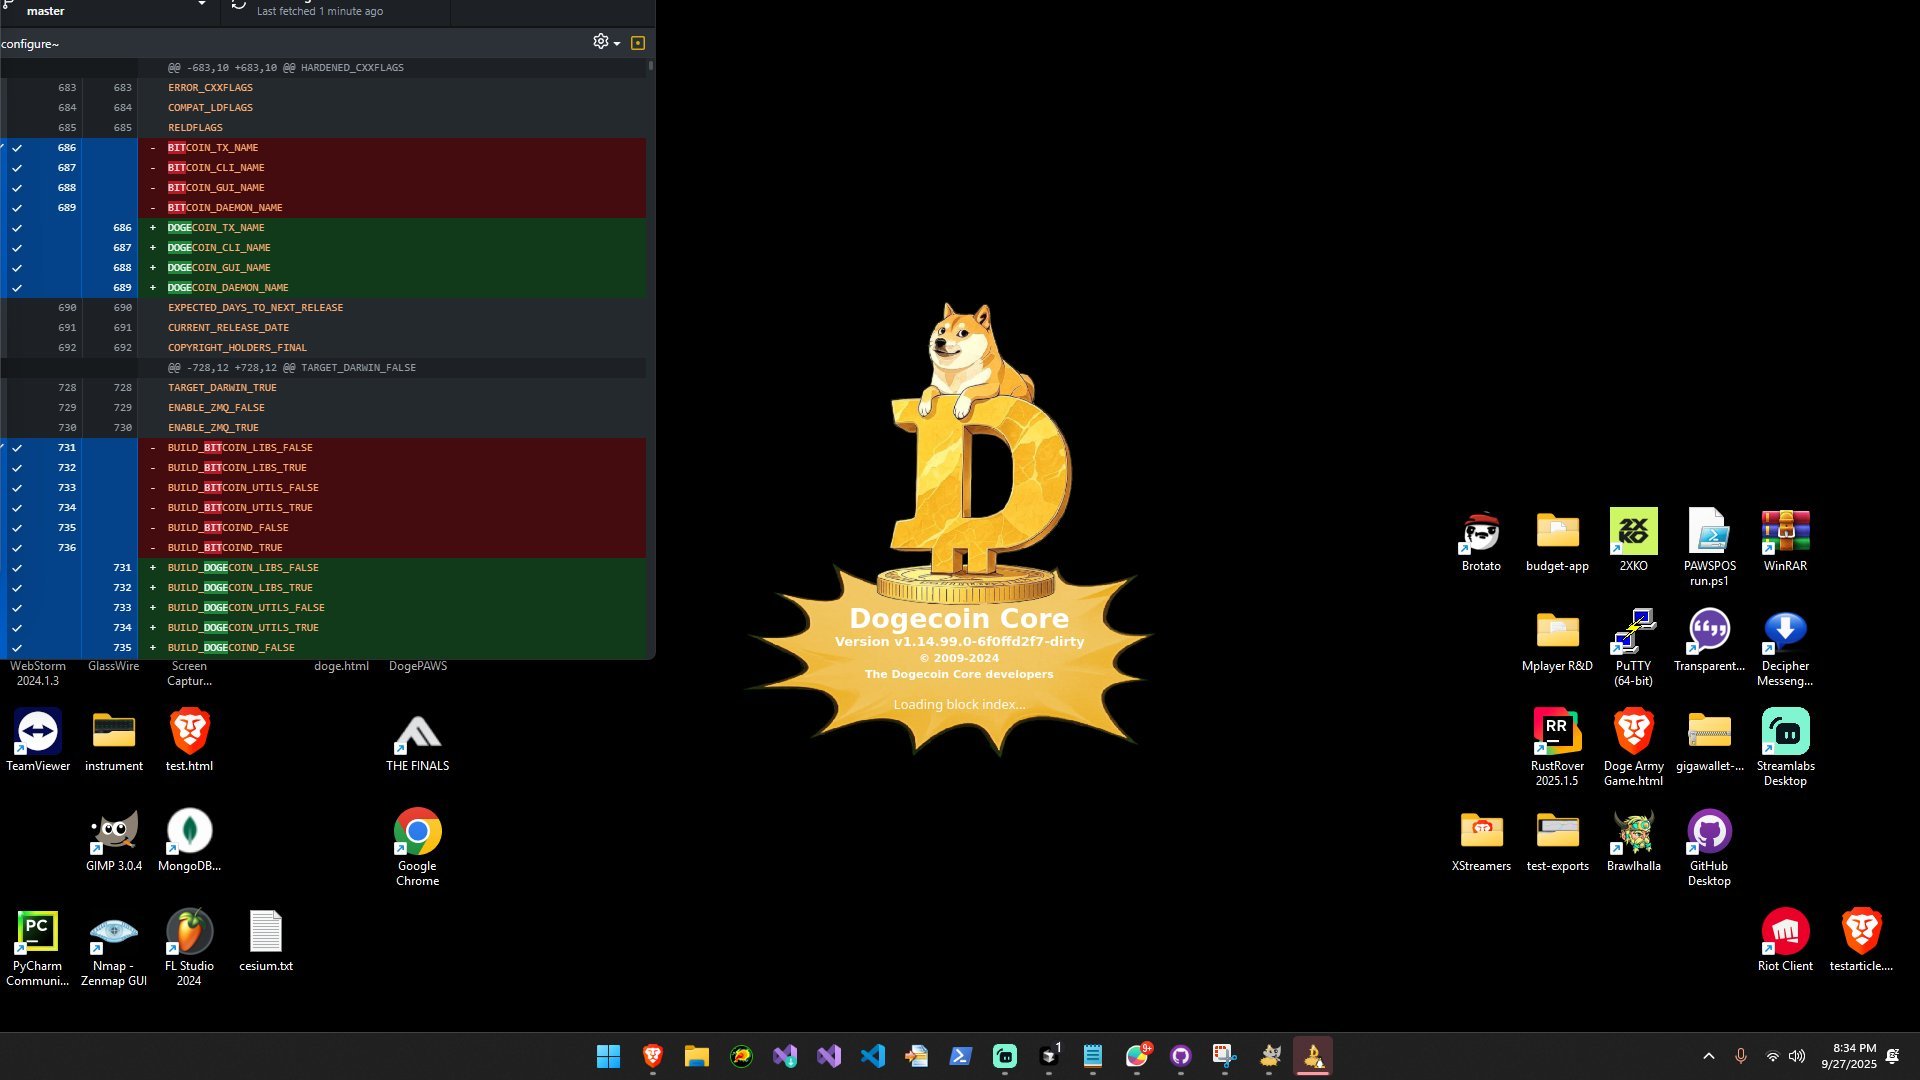Click the modified file status icon
This screenshot has height=1080, width=1920.
638,43
